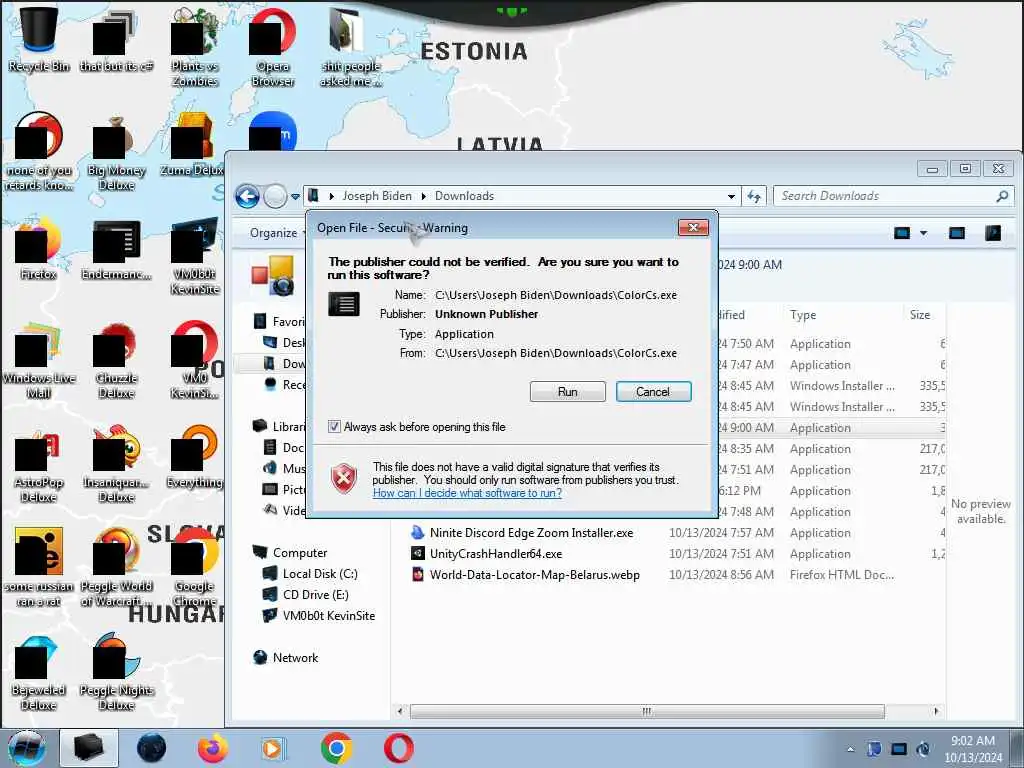Sort by the Size column header

point(920,315)
